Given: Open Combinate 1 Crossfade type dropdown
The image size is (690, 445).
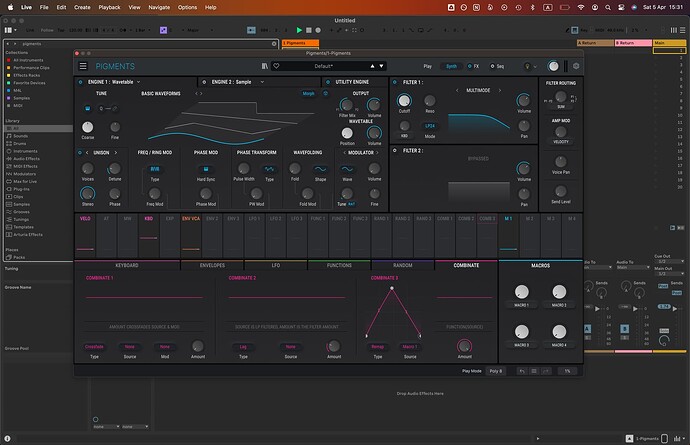Looking at the screenshot, I should (94, 345).
